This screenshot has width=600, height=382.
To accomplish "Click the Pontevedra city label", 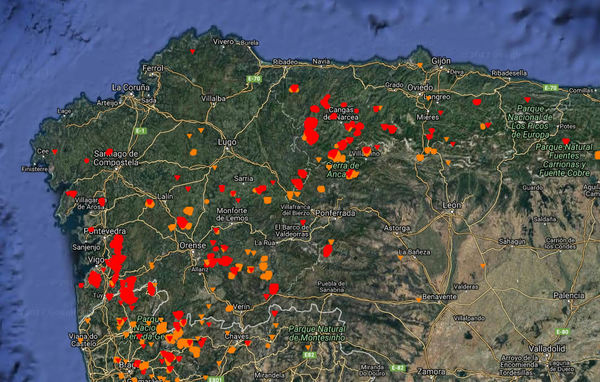I will pos(105,231).
